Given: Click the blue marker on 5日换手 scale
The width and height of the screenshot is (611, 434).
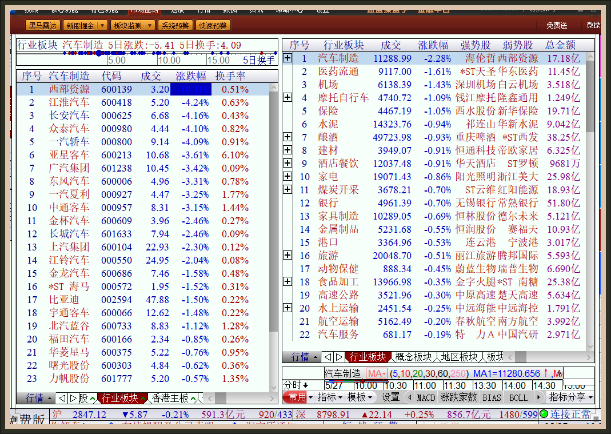Looking at the screenshot, I should pos(99,53).
